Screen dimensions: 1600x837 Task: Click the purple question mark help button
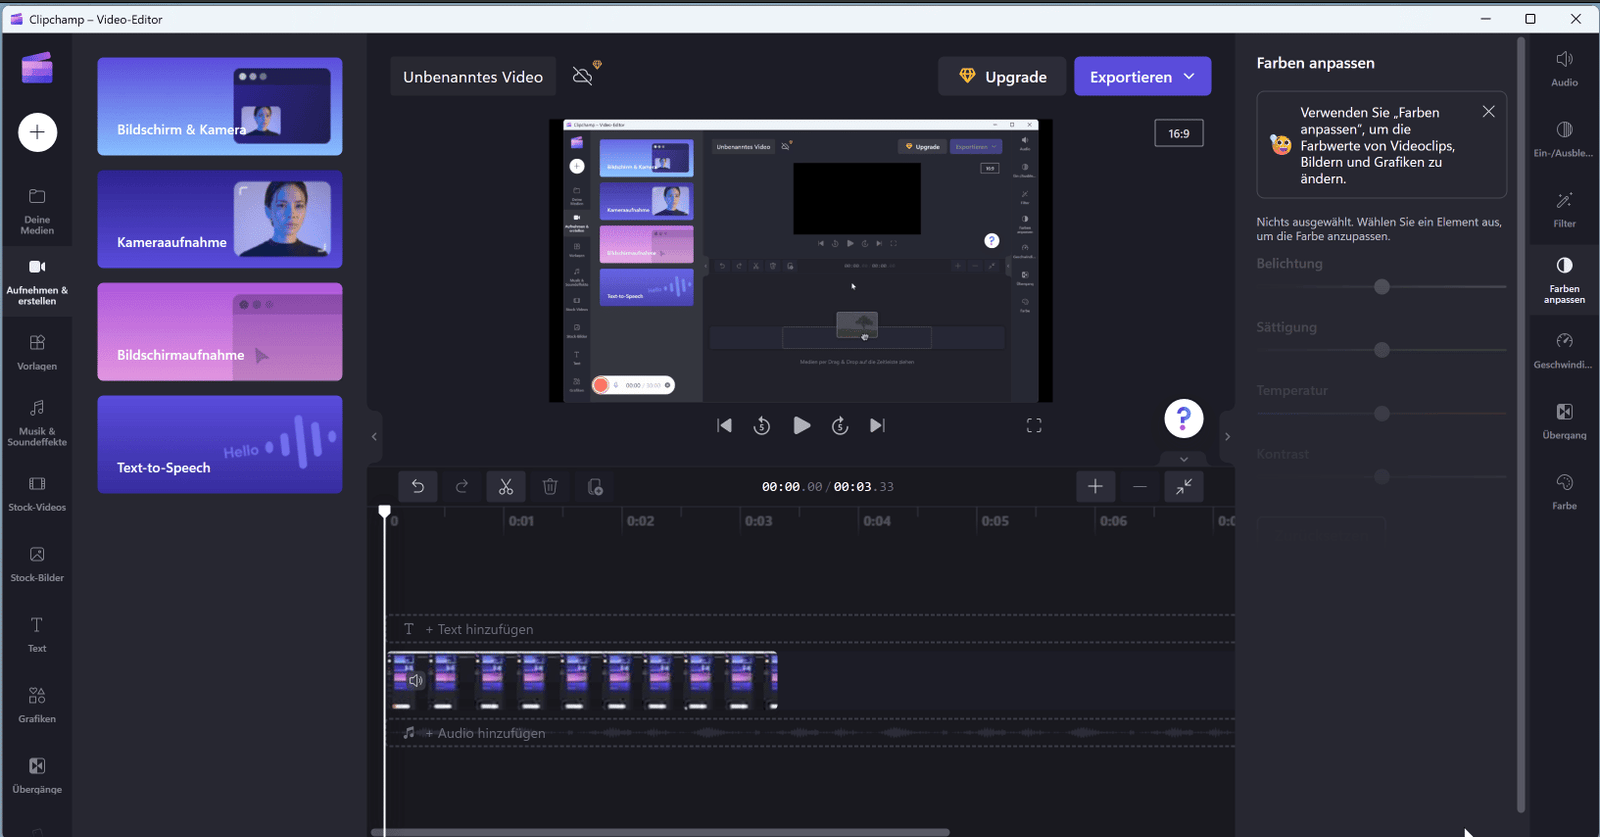click(x=1183, y=419)
